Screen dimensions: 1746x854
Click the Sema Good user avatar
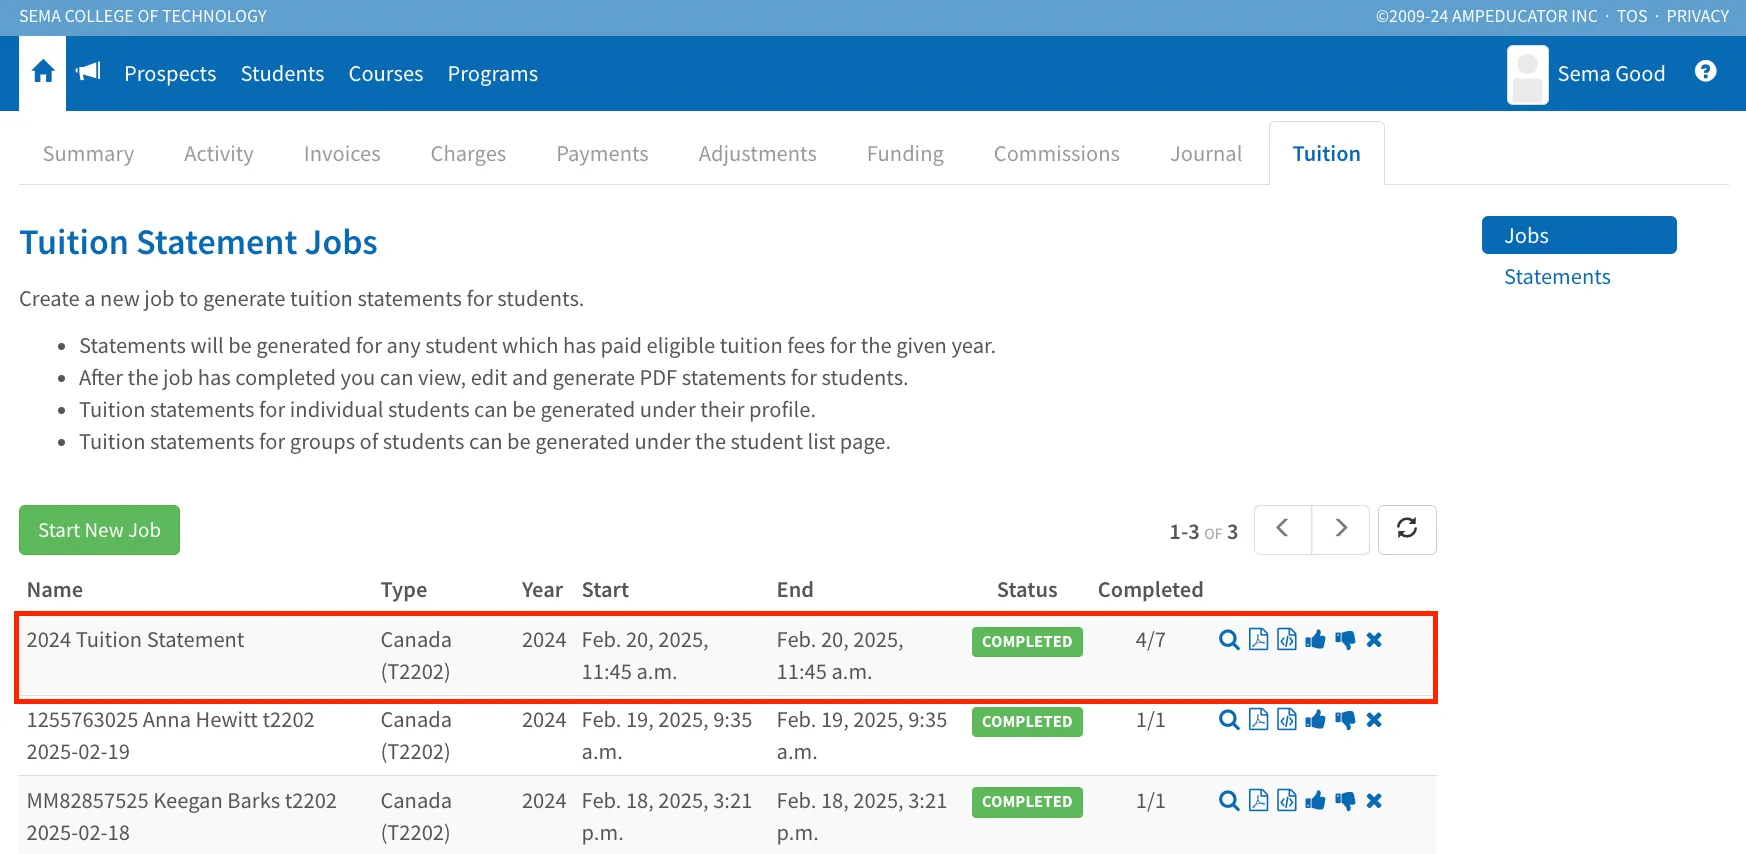pos(1527,75)
